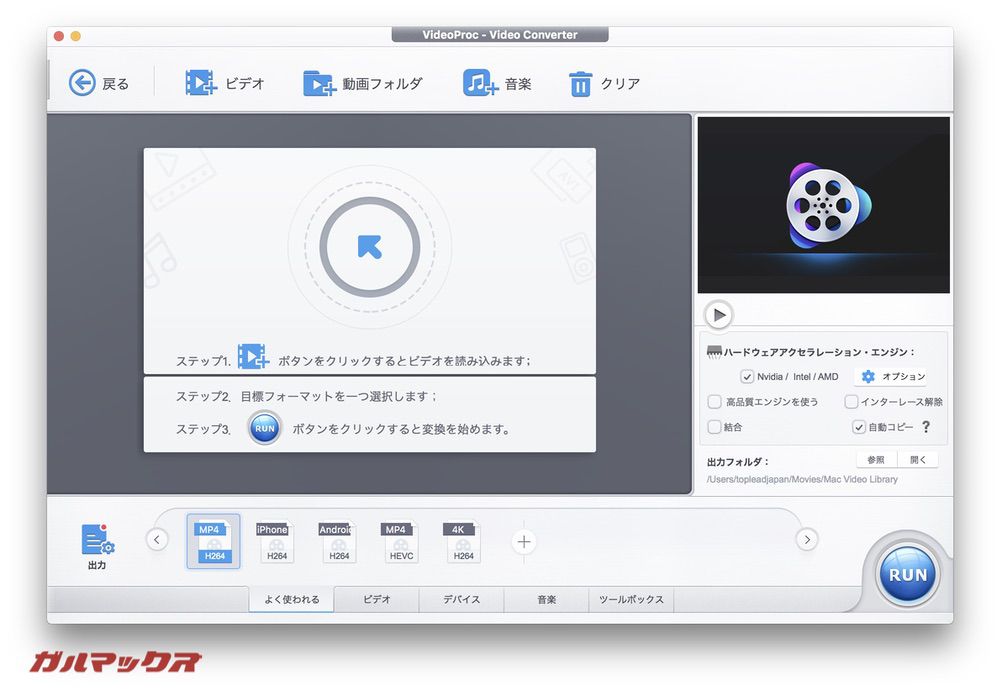Open output settings via the 出力 icon
1000x691 pixels.
tap(96, 540)
